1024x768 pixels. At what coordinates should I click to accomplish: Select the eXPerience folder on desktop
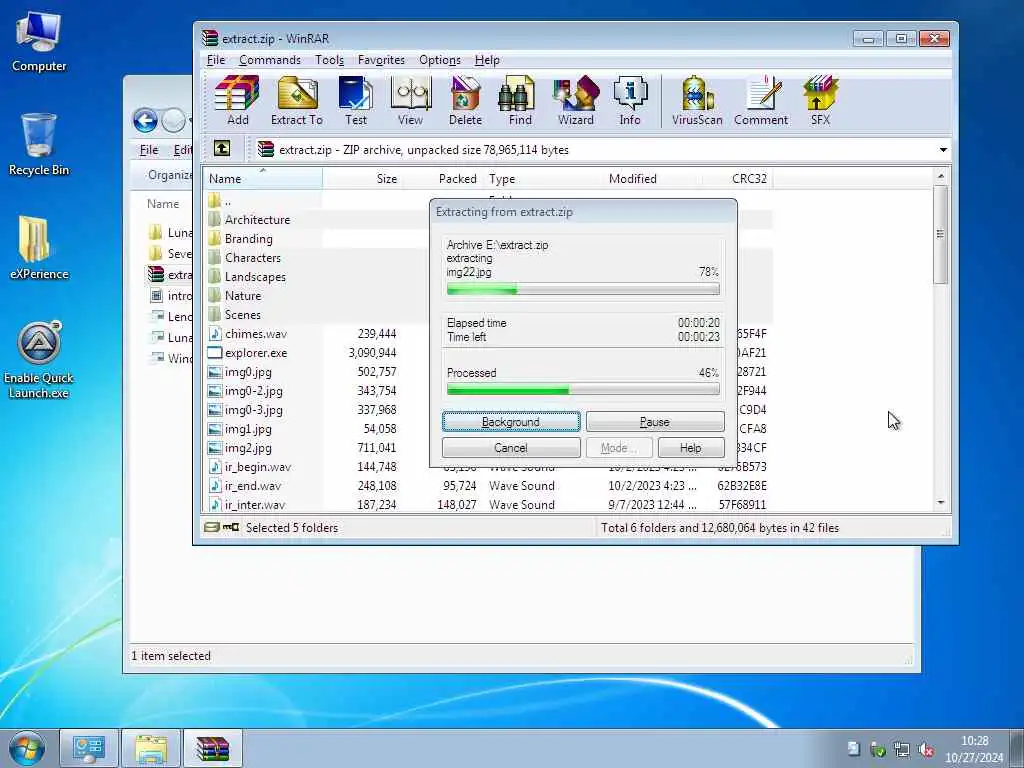(39, 248)
